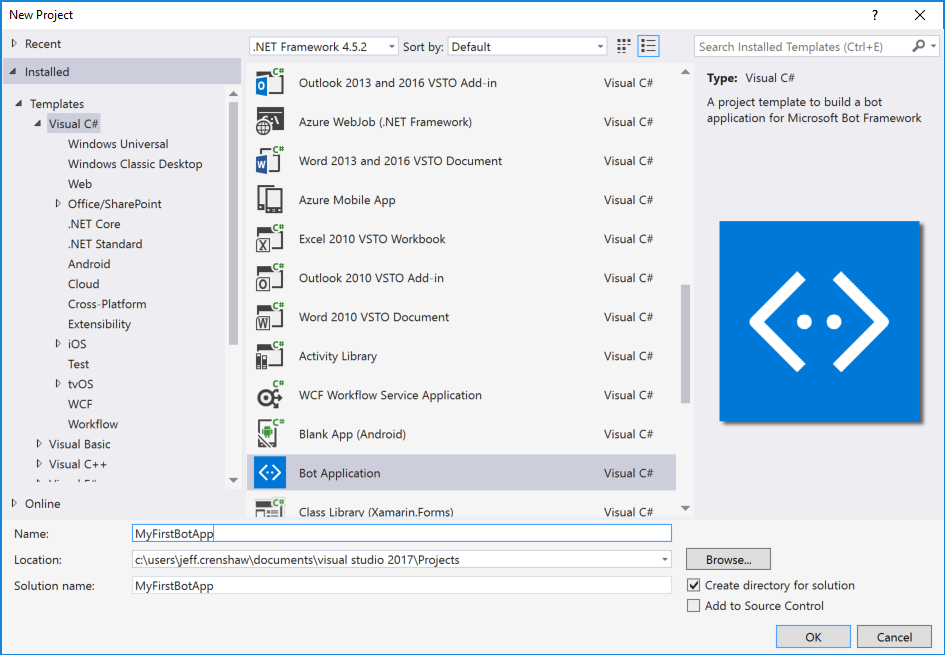Open the search options dropdown arrow
Image resolution: width=945 pixels, height=655 pixels.
(933, 46)
